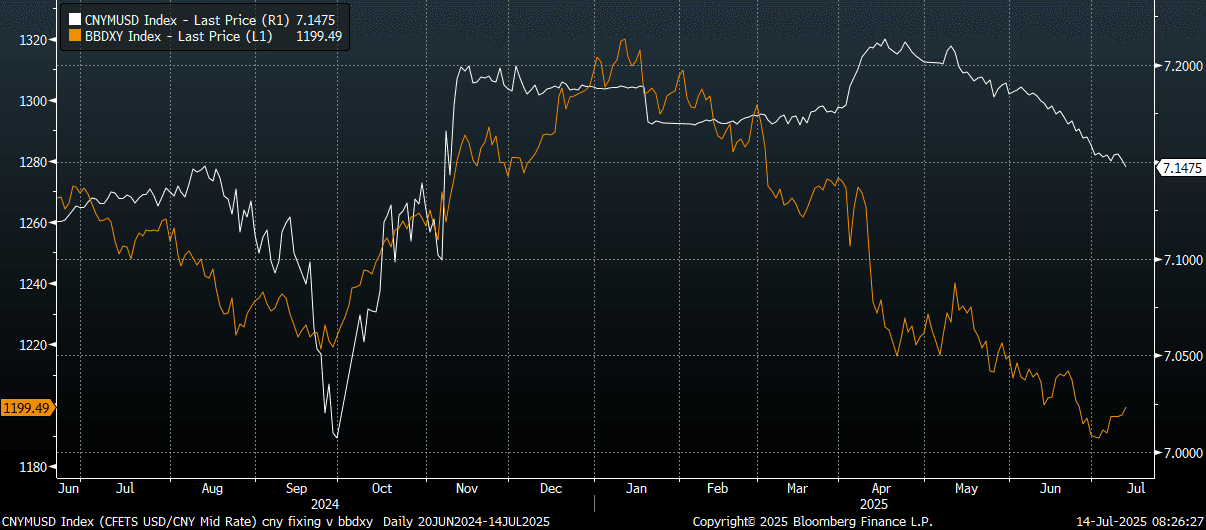Click the 7.2000 right axis label

(1182, 66)
